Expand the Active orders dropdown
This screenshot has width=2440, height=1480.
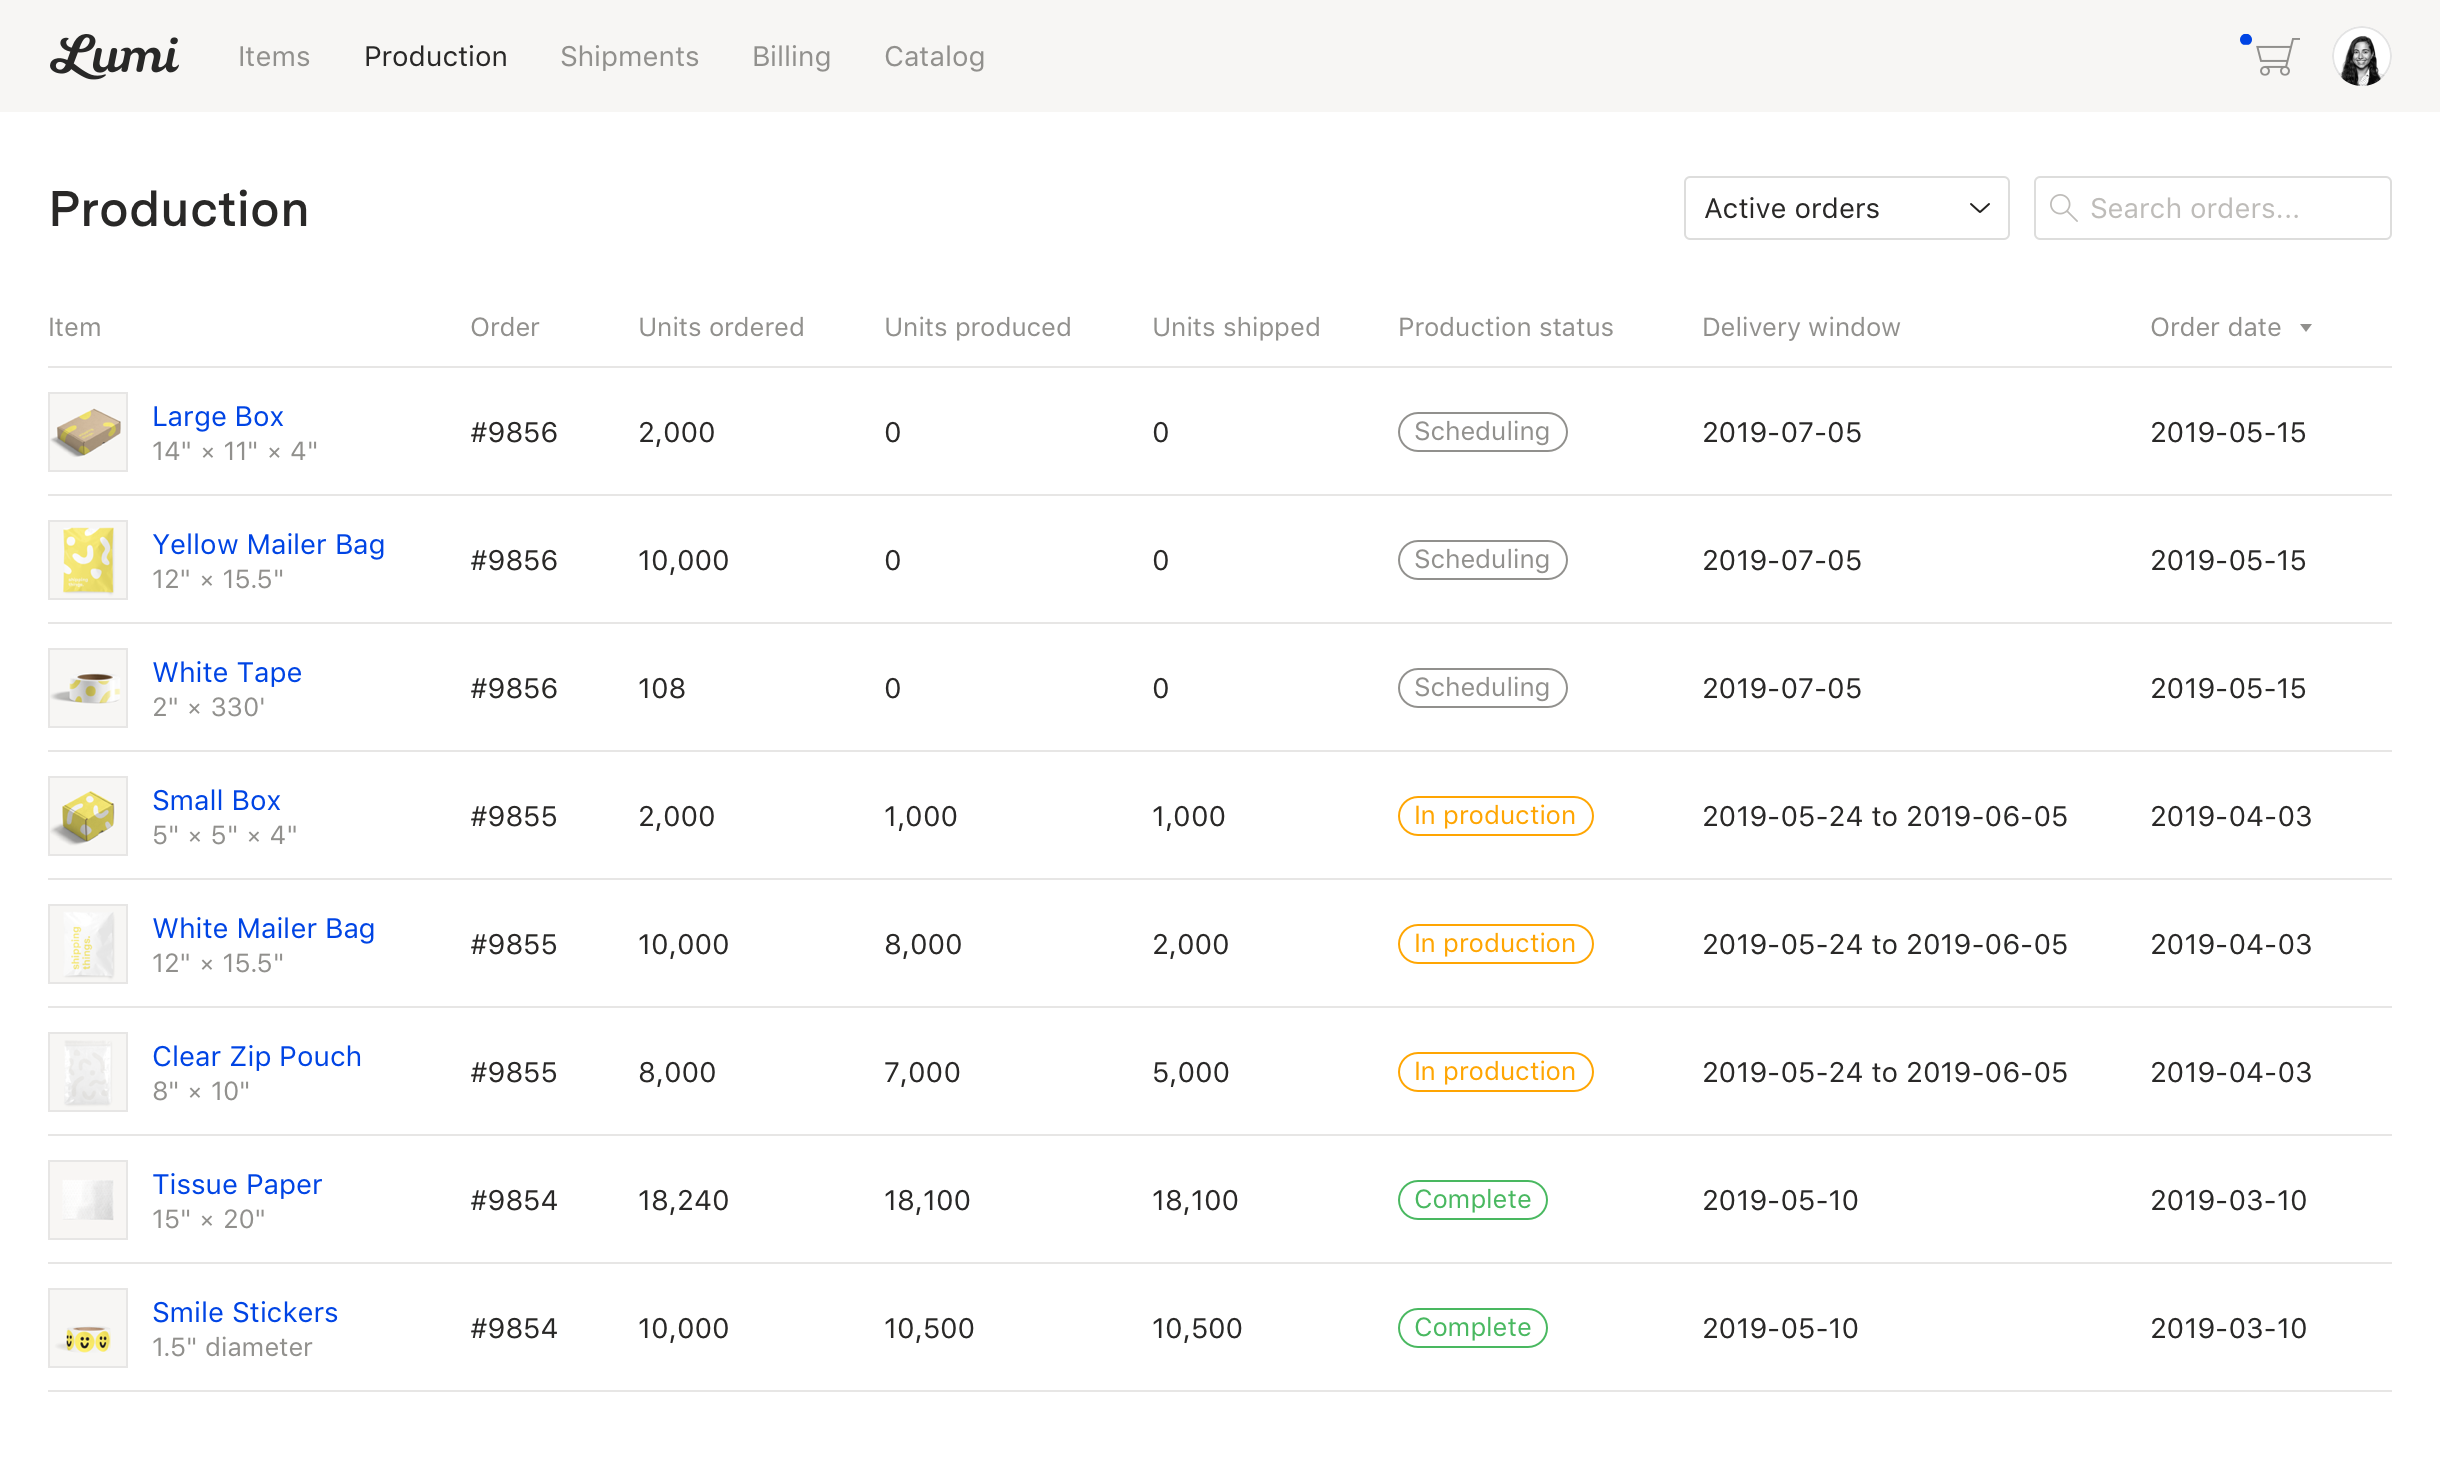pyautogui.click(x=1846, y=208)
